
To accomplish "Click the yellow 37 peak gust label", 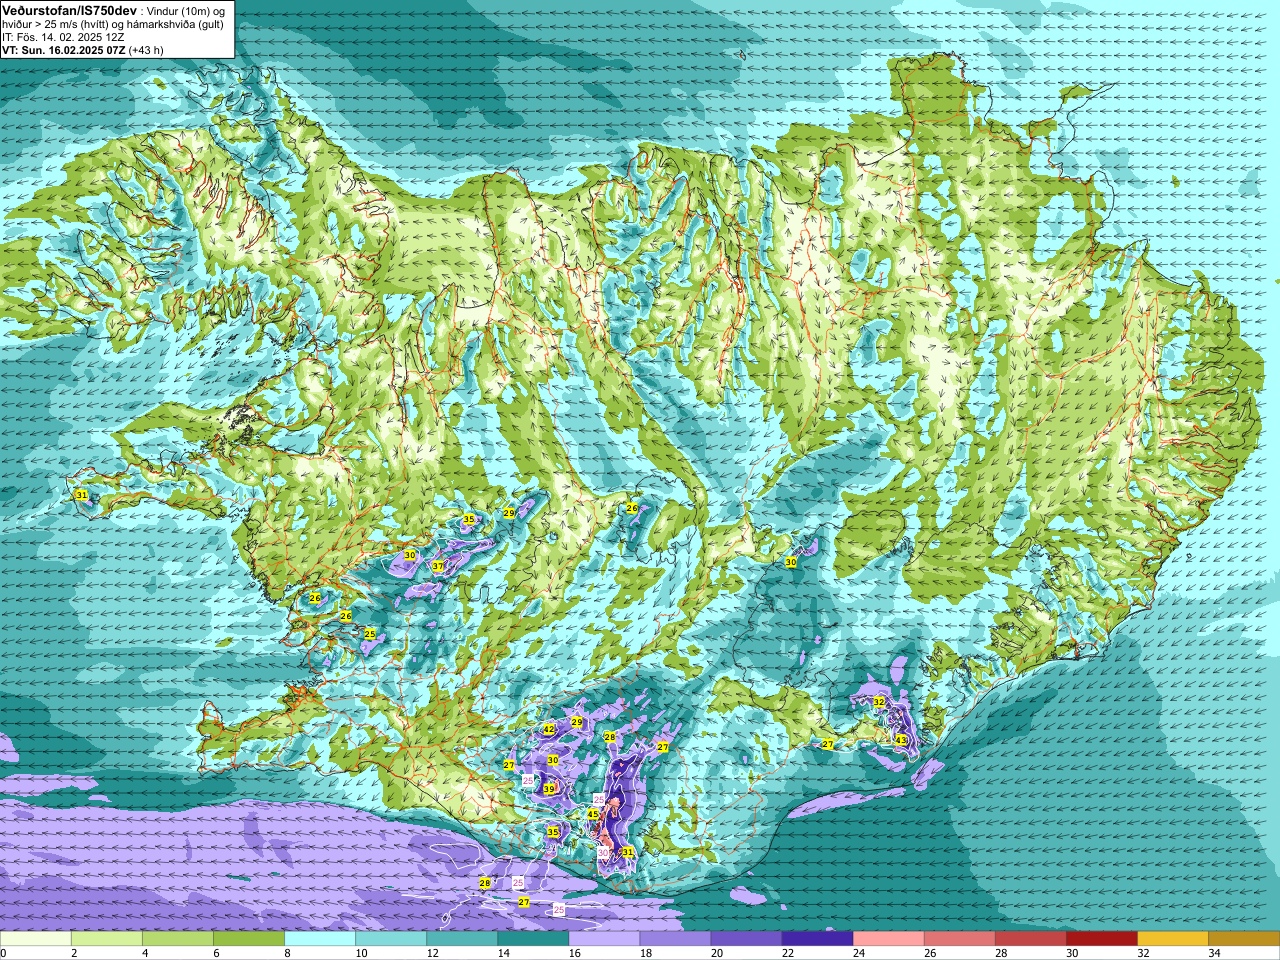I will point(438,566).
